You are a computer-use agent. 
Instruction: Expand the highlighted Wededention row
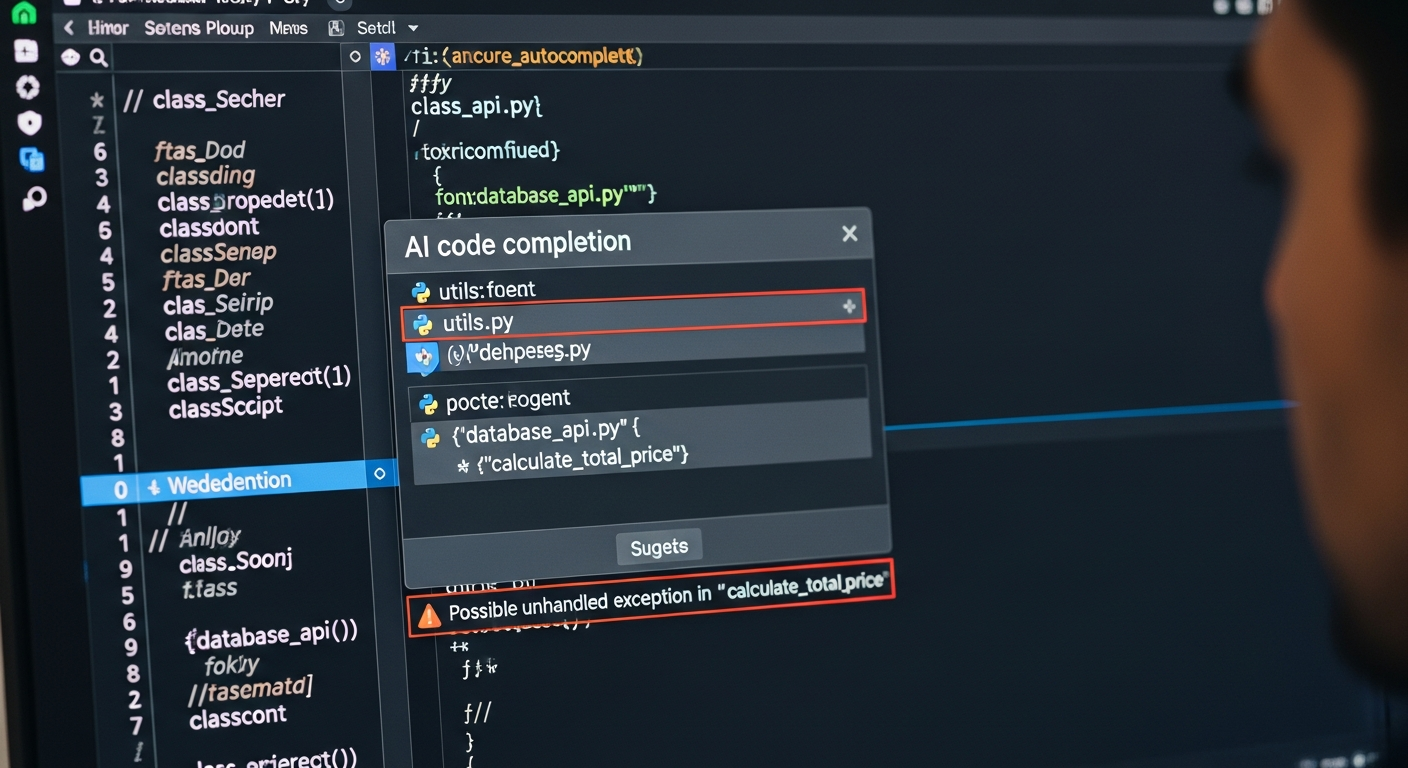point(153,488)
